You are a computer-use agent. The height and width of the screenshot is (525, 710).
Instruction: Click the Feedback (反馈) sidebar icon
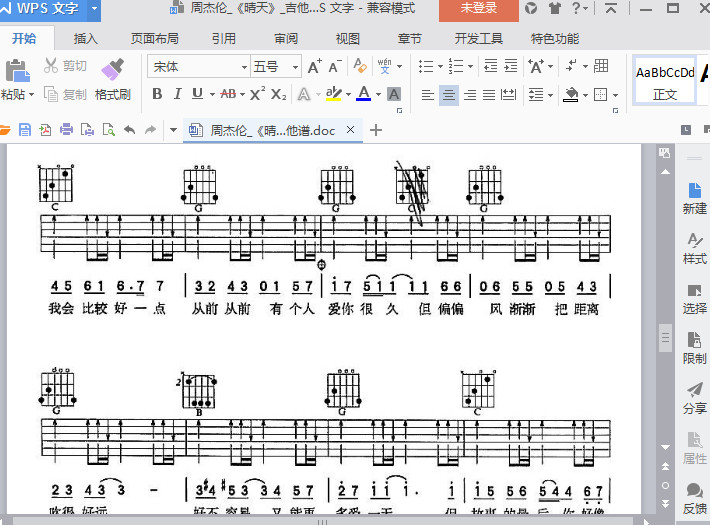pos(695,499)
